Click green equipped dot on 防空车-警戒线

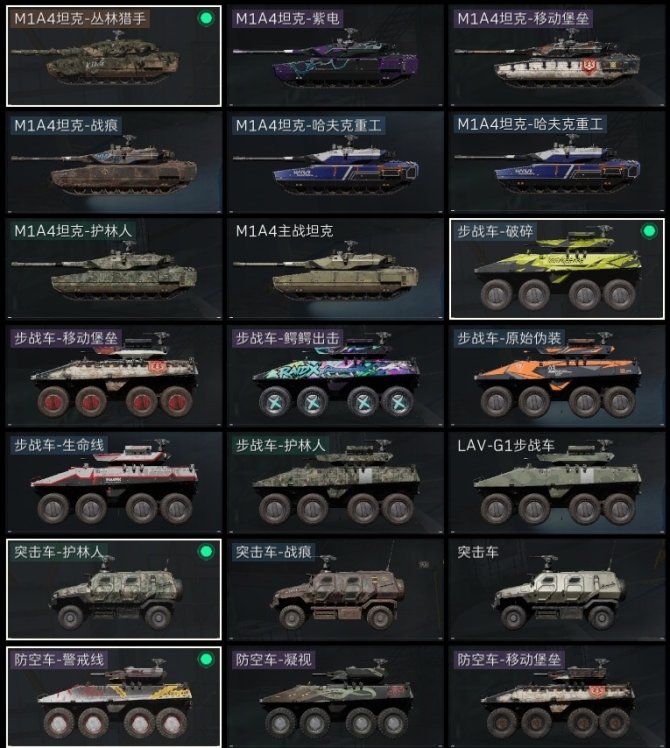pos(206,659)
